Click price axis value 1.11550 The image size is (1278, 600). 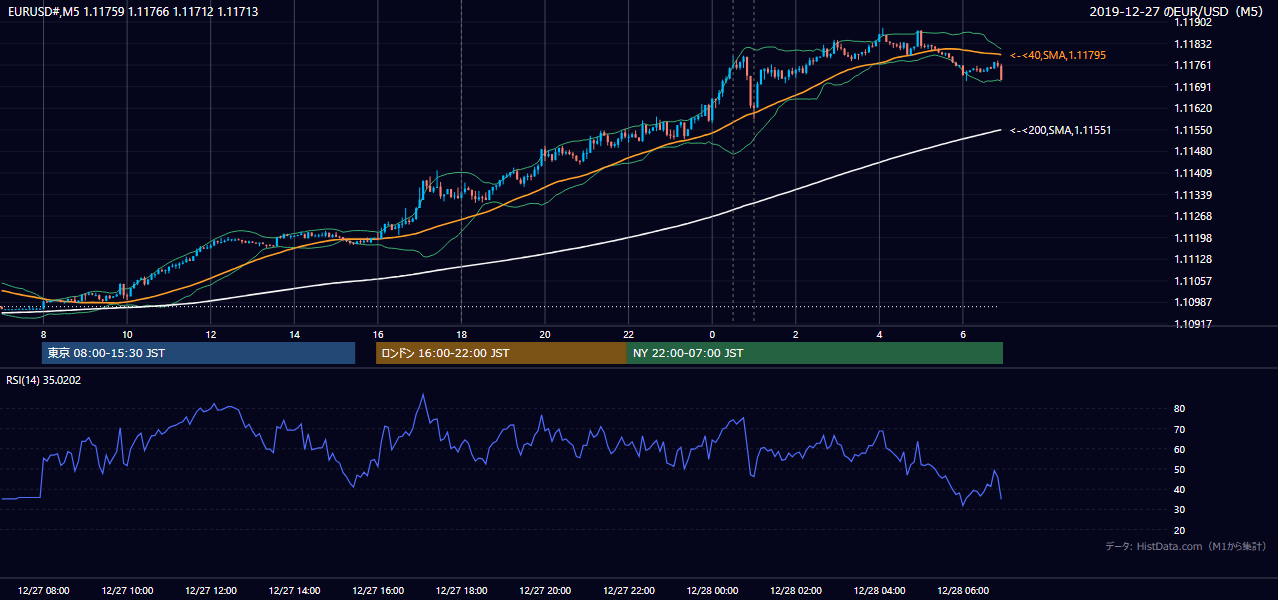coord(1194,130)
